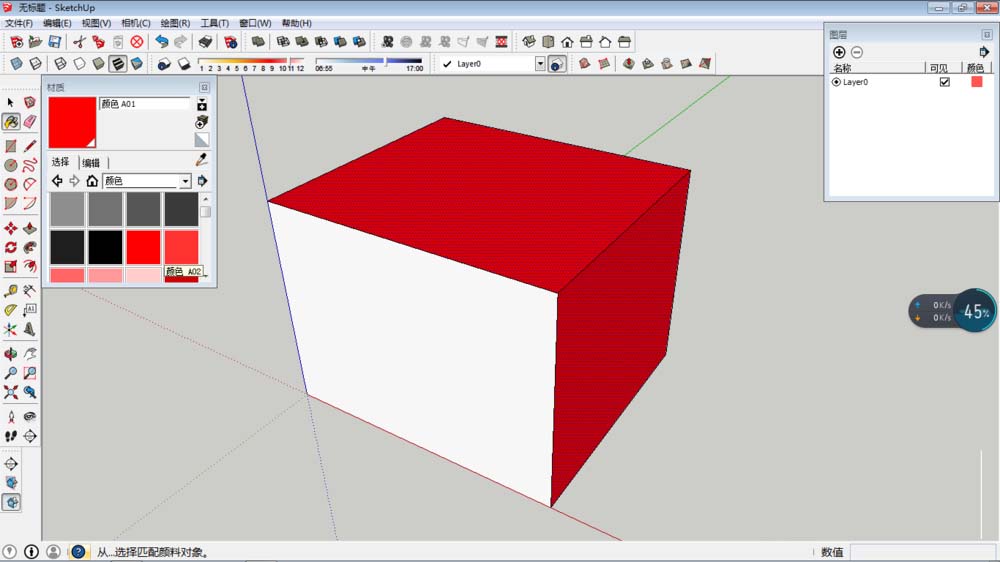Switch to the 编辑 tab in materials
1000x562 pixels.
point(91,162)
